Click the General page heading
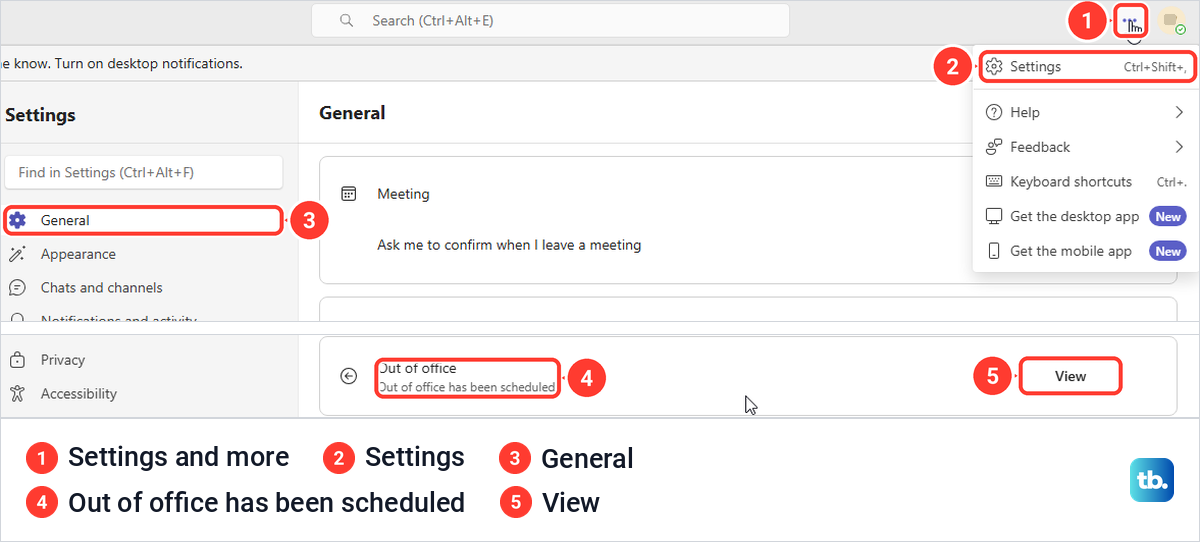1200x542 pixels. point(352,113)
